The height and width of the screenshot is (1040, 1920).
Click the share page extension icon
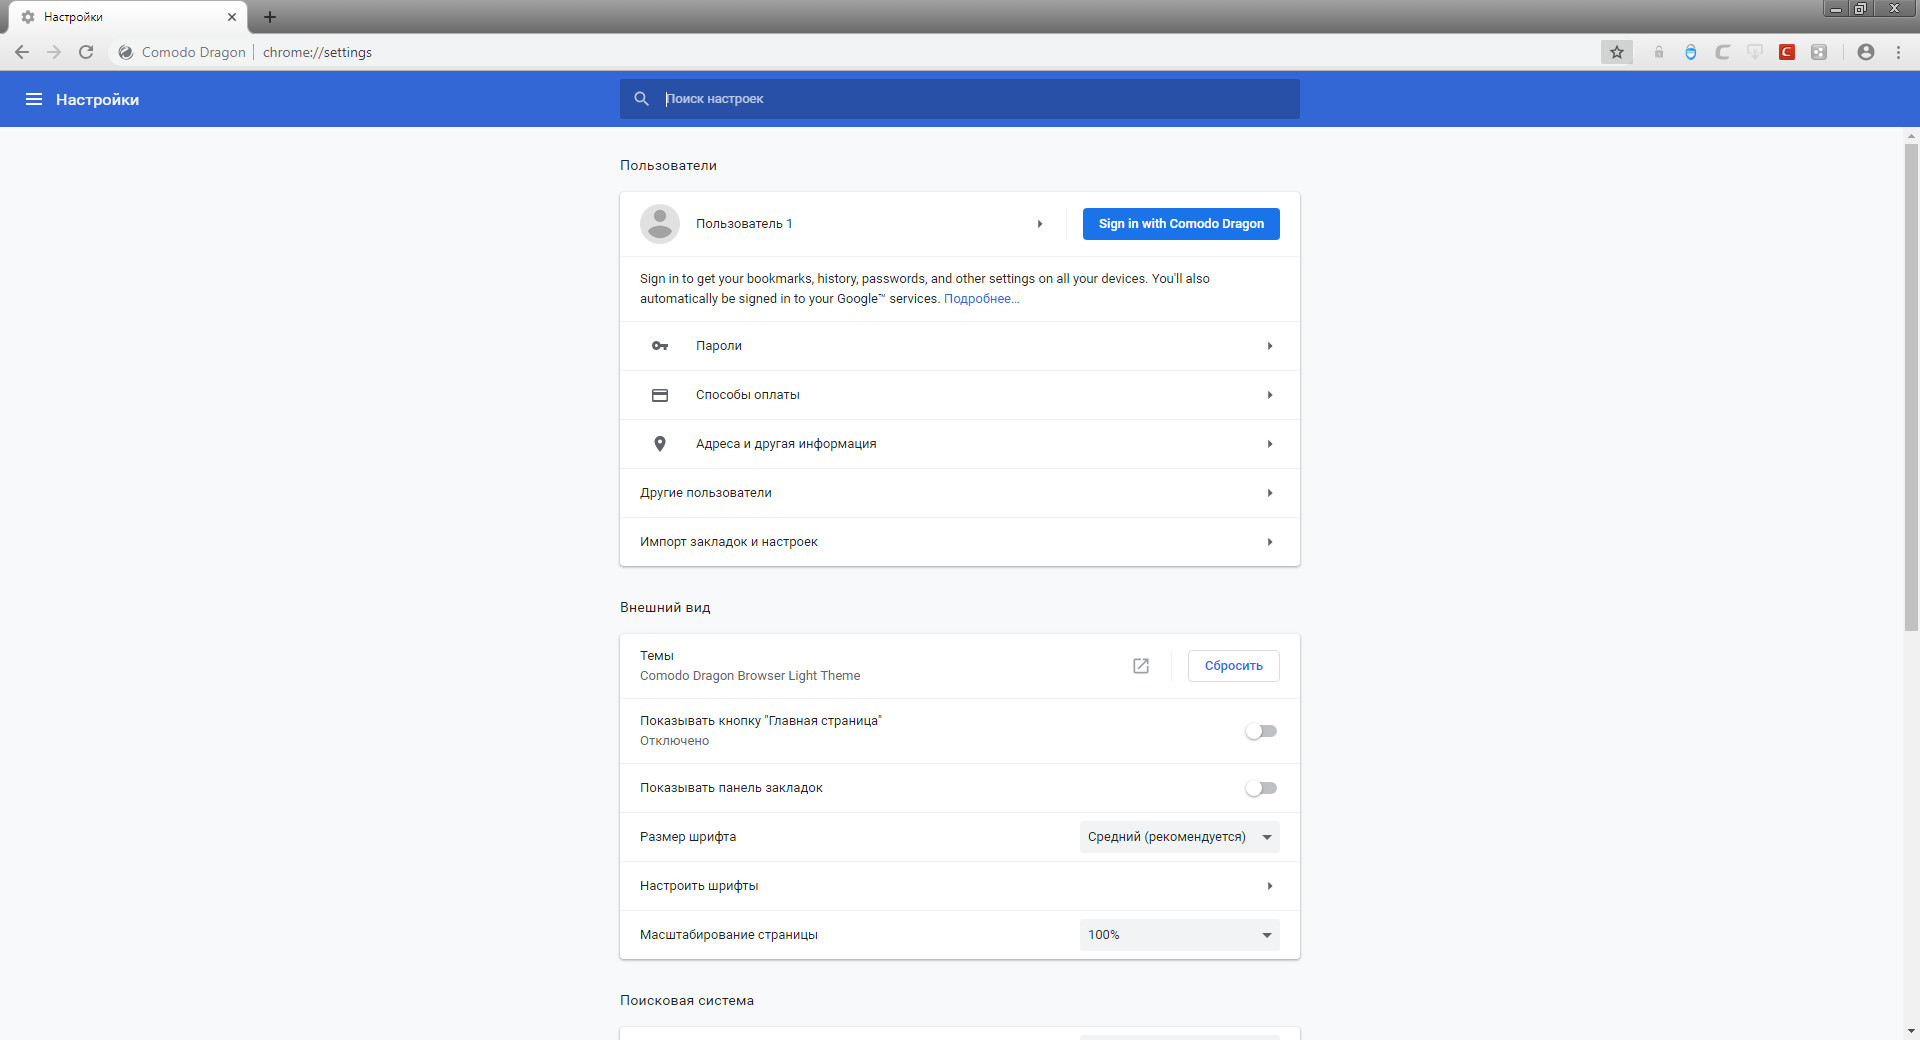tap(1819, 52)
